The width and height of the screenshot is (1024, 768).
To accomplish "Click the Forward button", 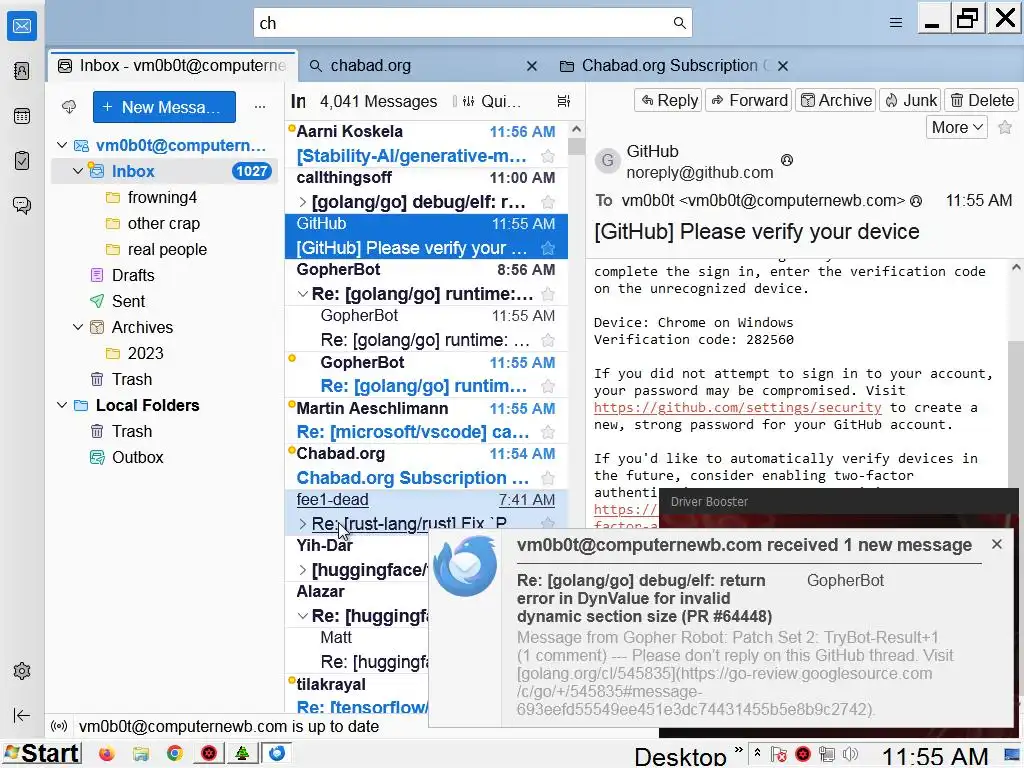I will point(749,101).
